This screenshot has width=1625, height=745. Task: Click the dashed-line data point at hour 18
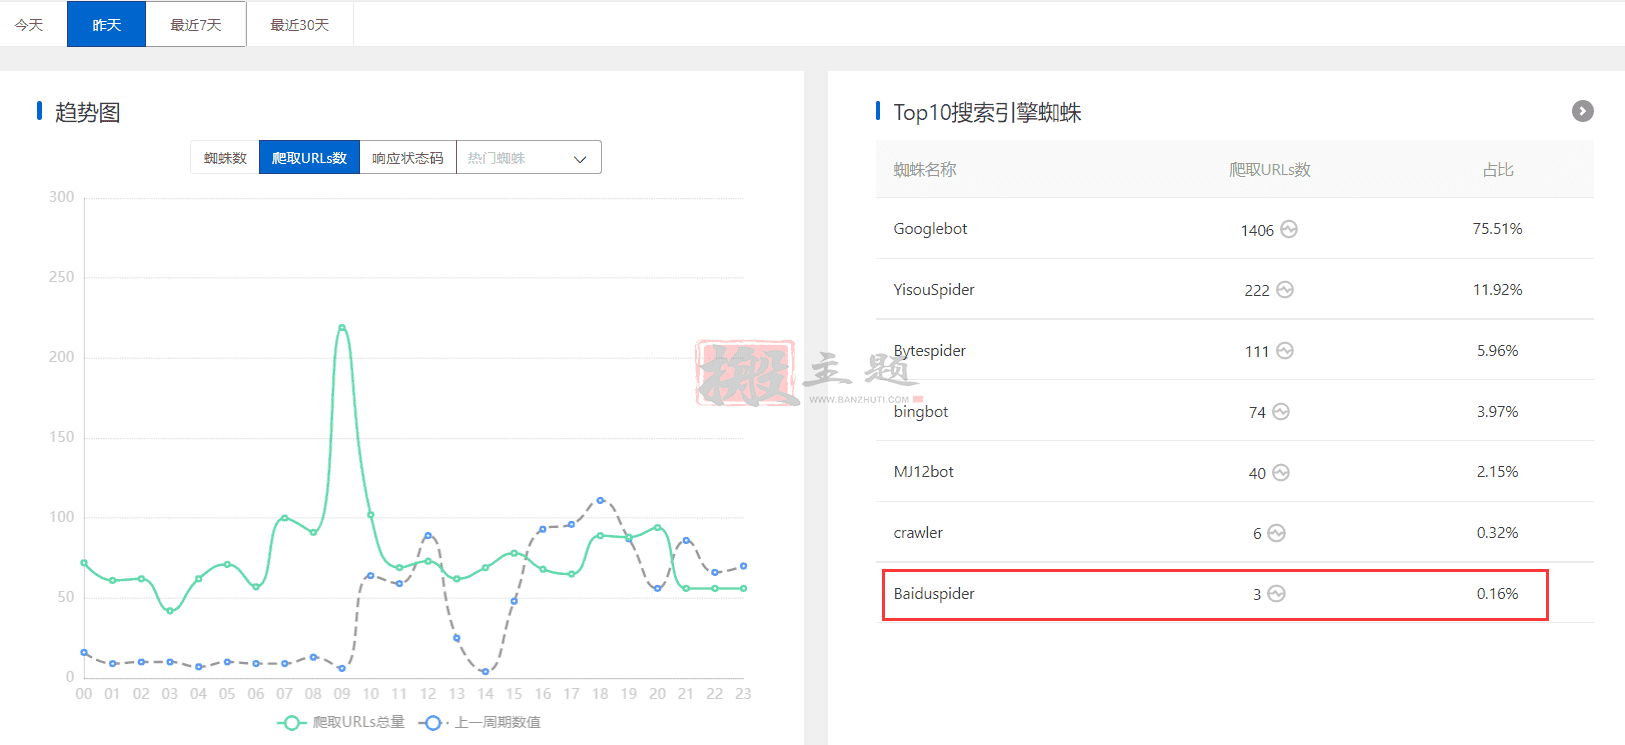pyautogui.click(x=600, y=500)
